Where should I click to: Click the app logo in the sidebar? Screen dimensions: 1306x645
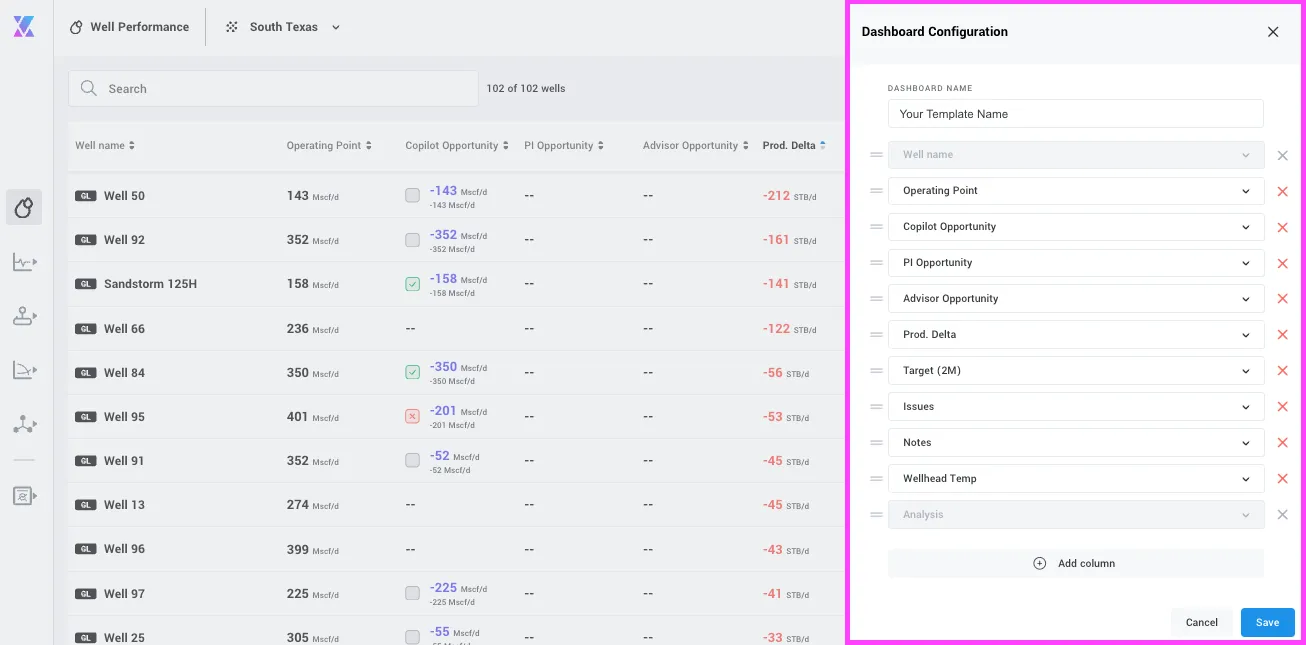[x=24, y=27]
